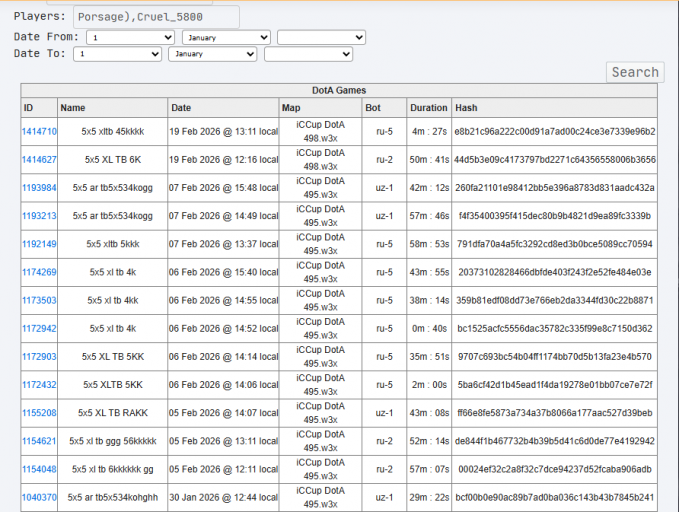Image resolution: width=679 pixels, height=512 pixels.
Task: Click the Hash column header
Action: coord(554,108)
